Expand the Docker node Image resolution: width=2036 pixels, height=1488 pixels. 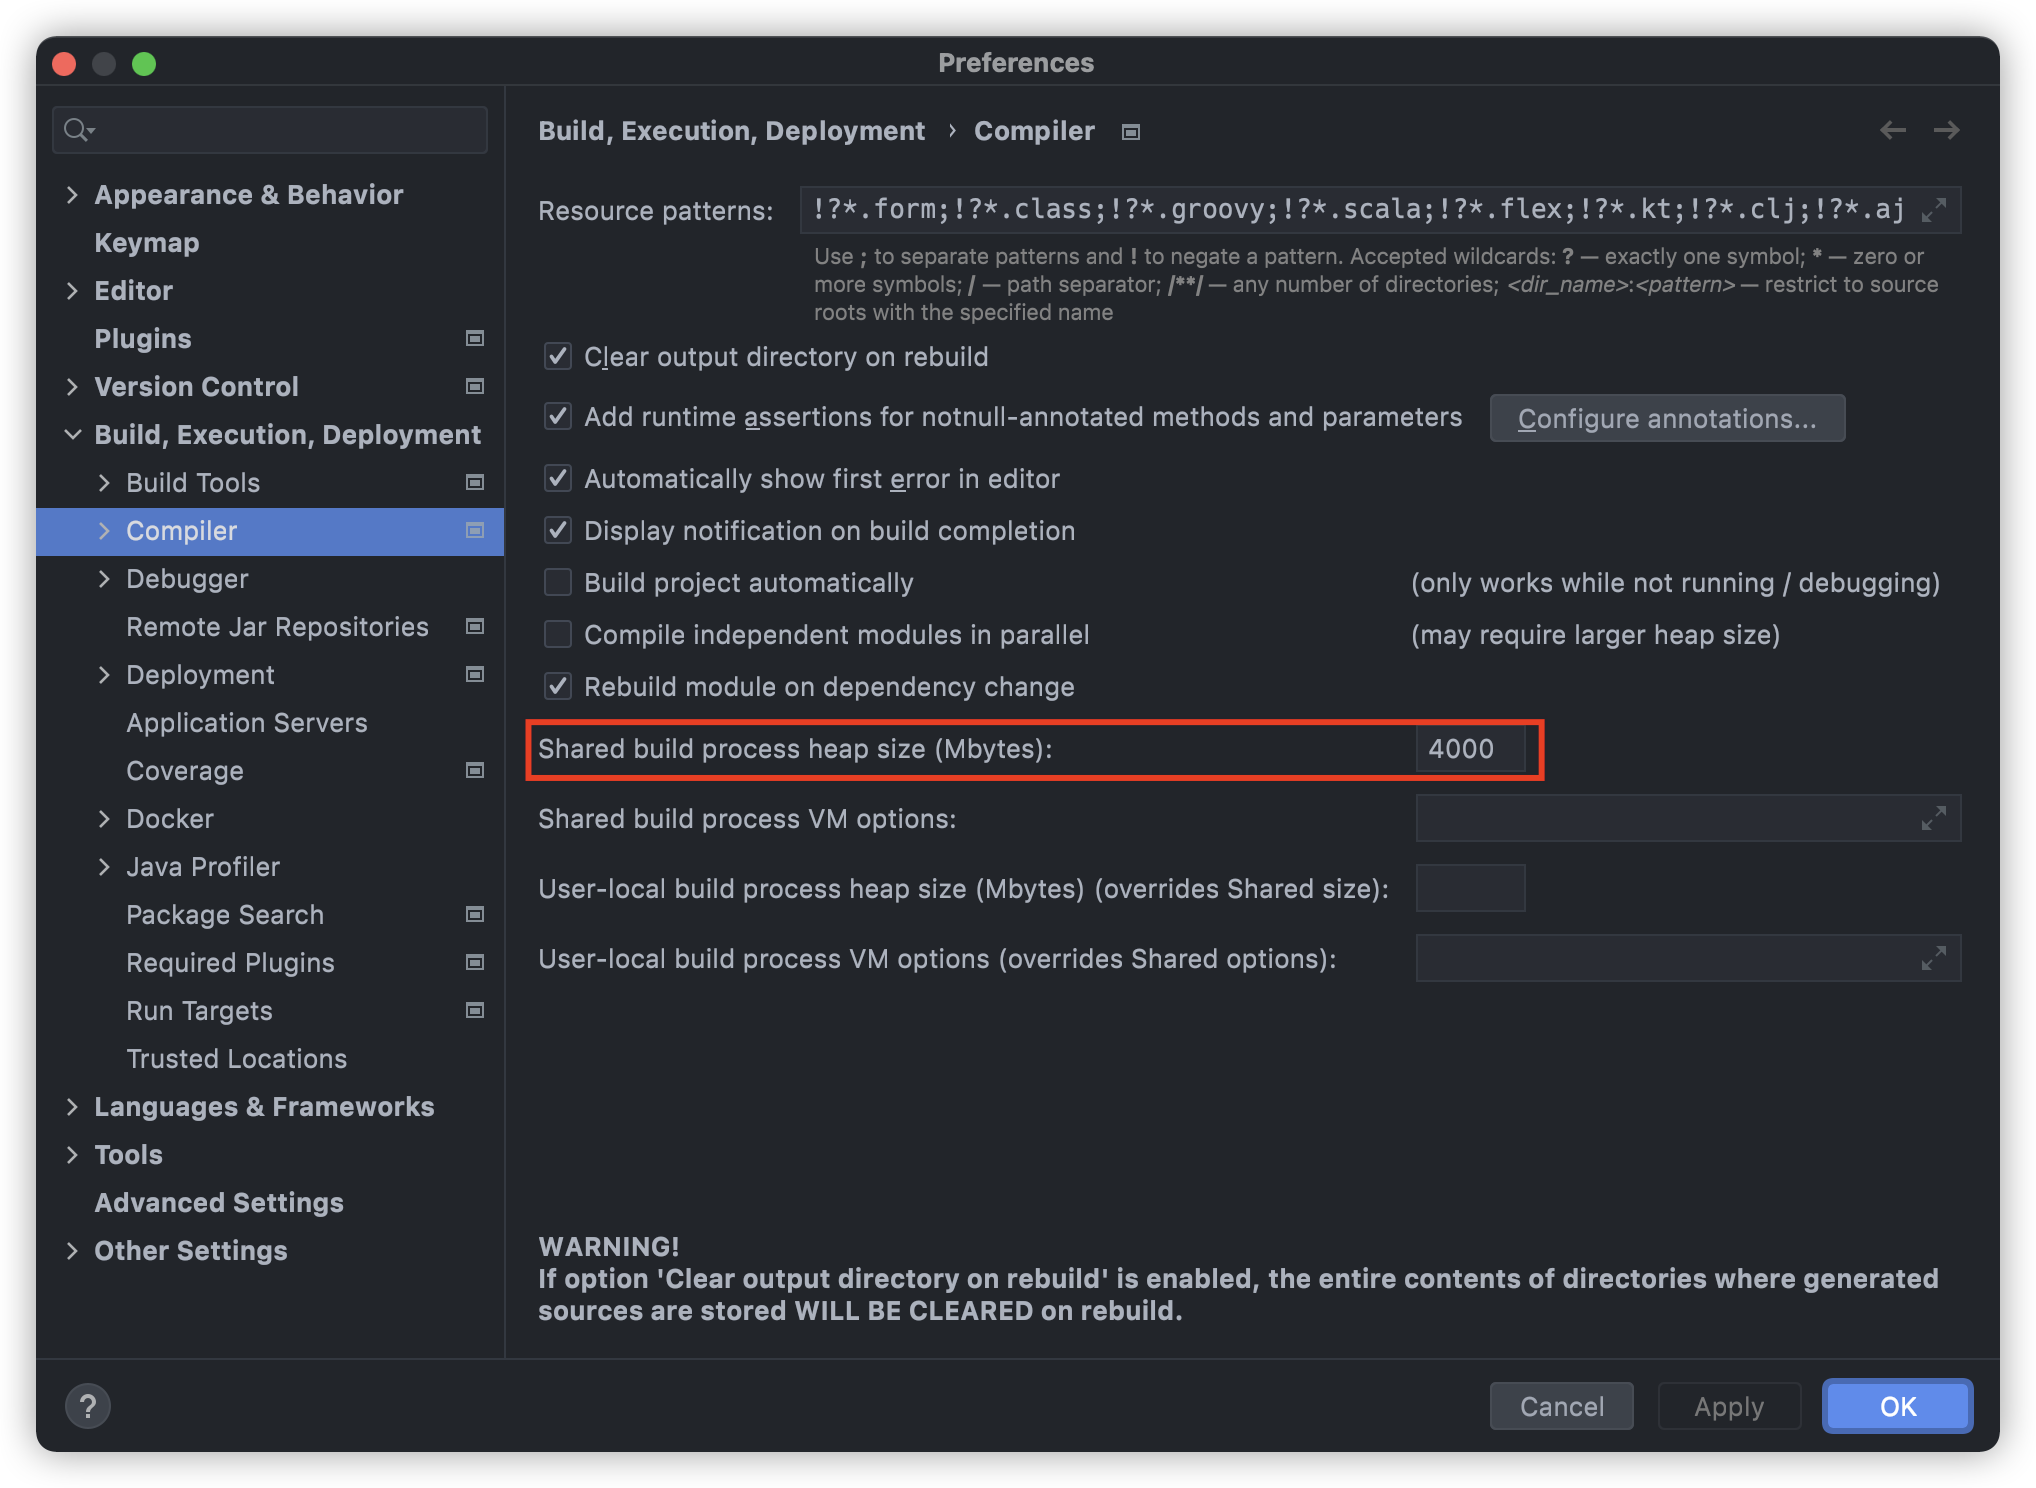coord(104,818)
